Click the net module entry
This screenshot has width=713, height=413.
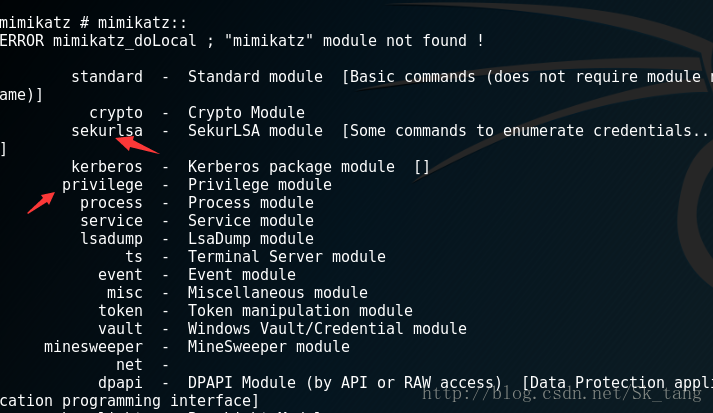click(129, 365)
